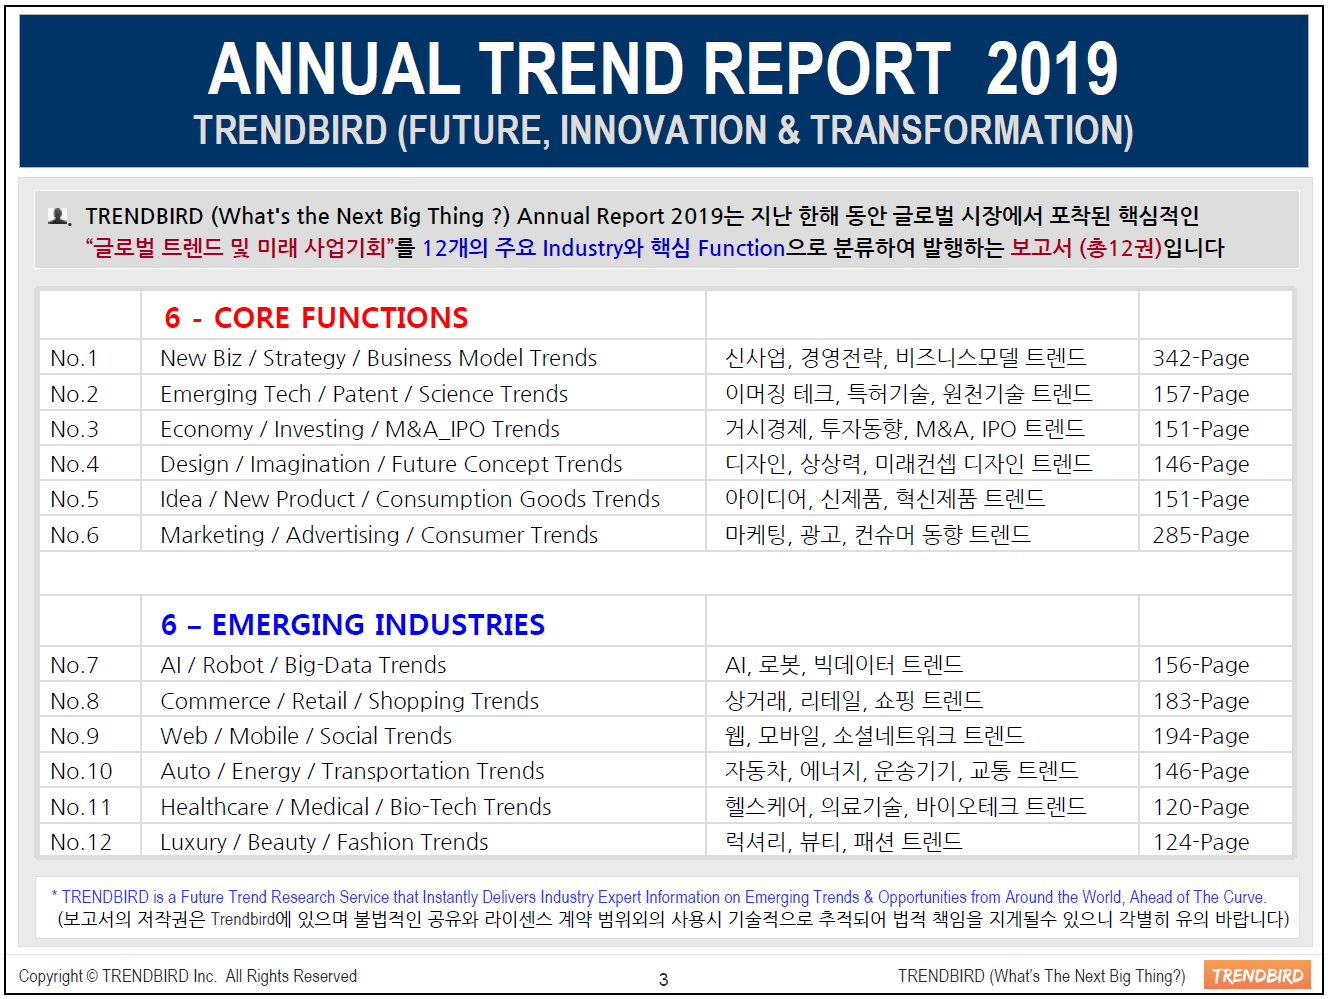The image size is (1332, 999).
Task: Click the "6 - CORE FUNCTIONS" heading
Action: 316,318
